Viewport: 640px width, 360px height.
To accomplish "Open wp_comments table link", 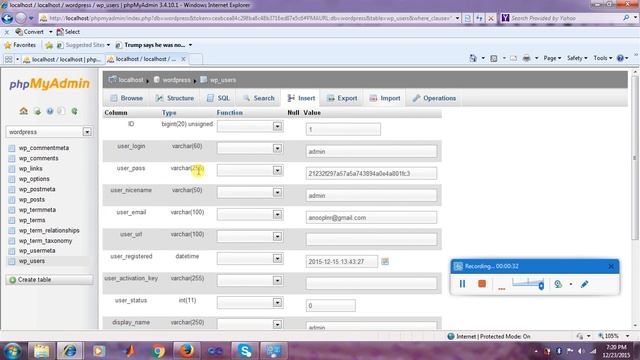I will pyautogui.click(x=38, y=158).
